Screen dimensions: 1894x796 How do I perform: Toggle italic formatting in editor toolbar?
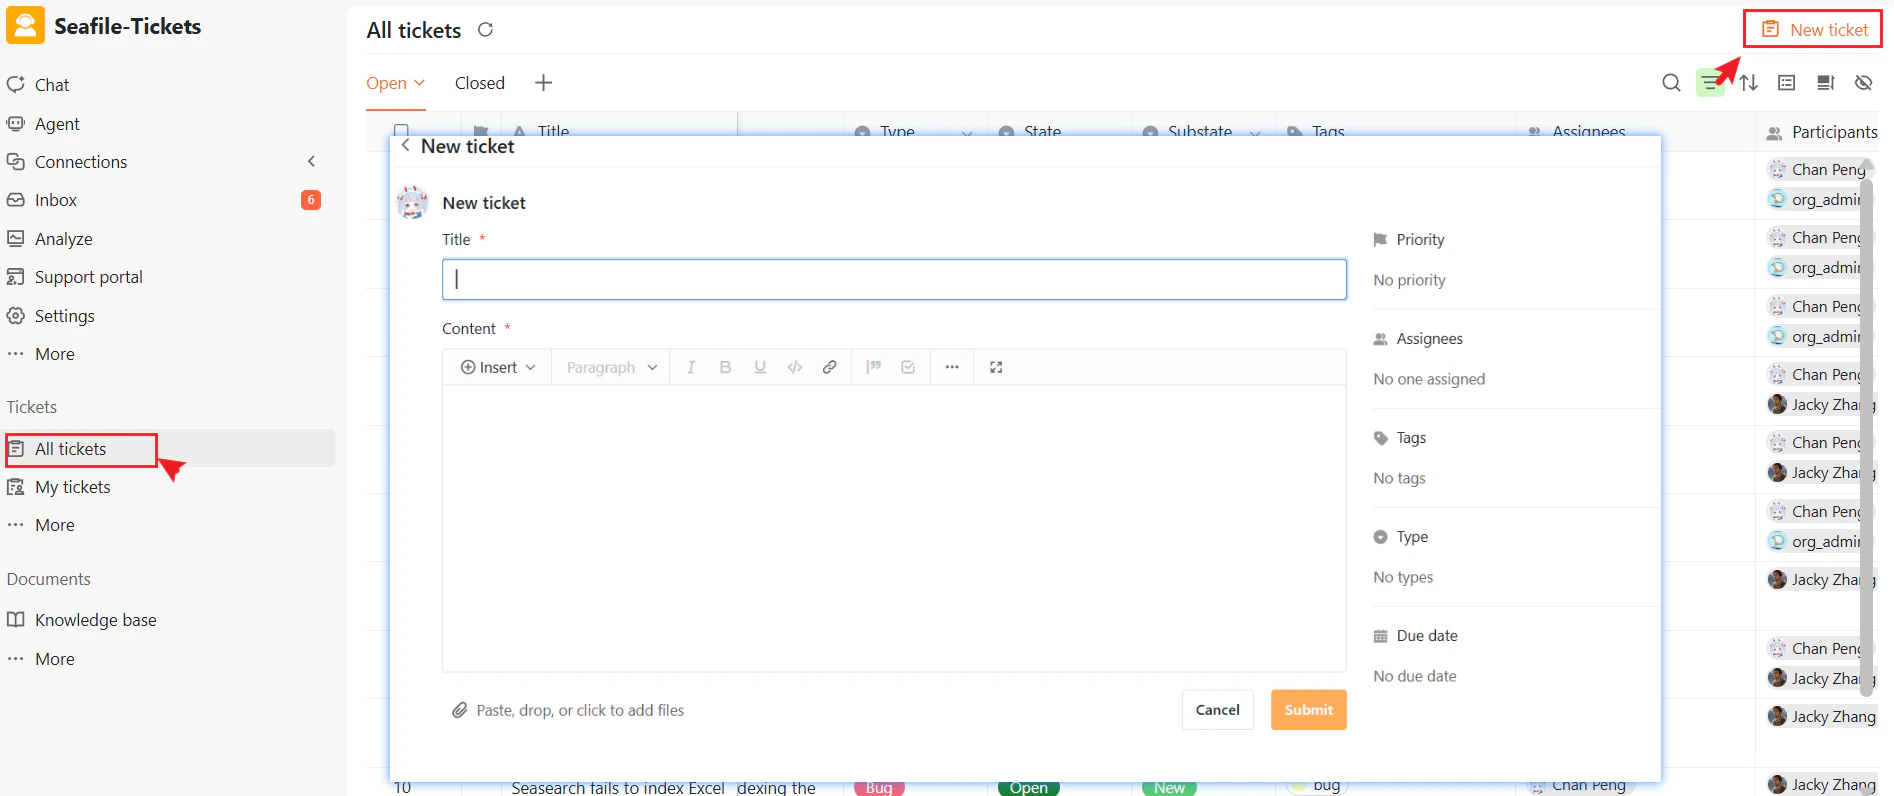click(691, 367)
